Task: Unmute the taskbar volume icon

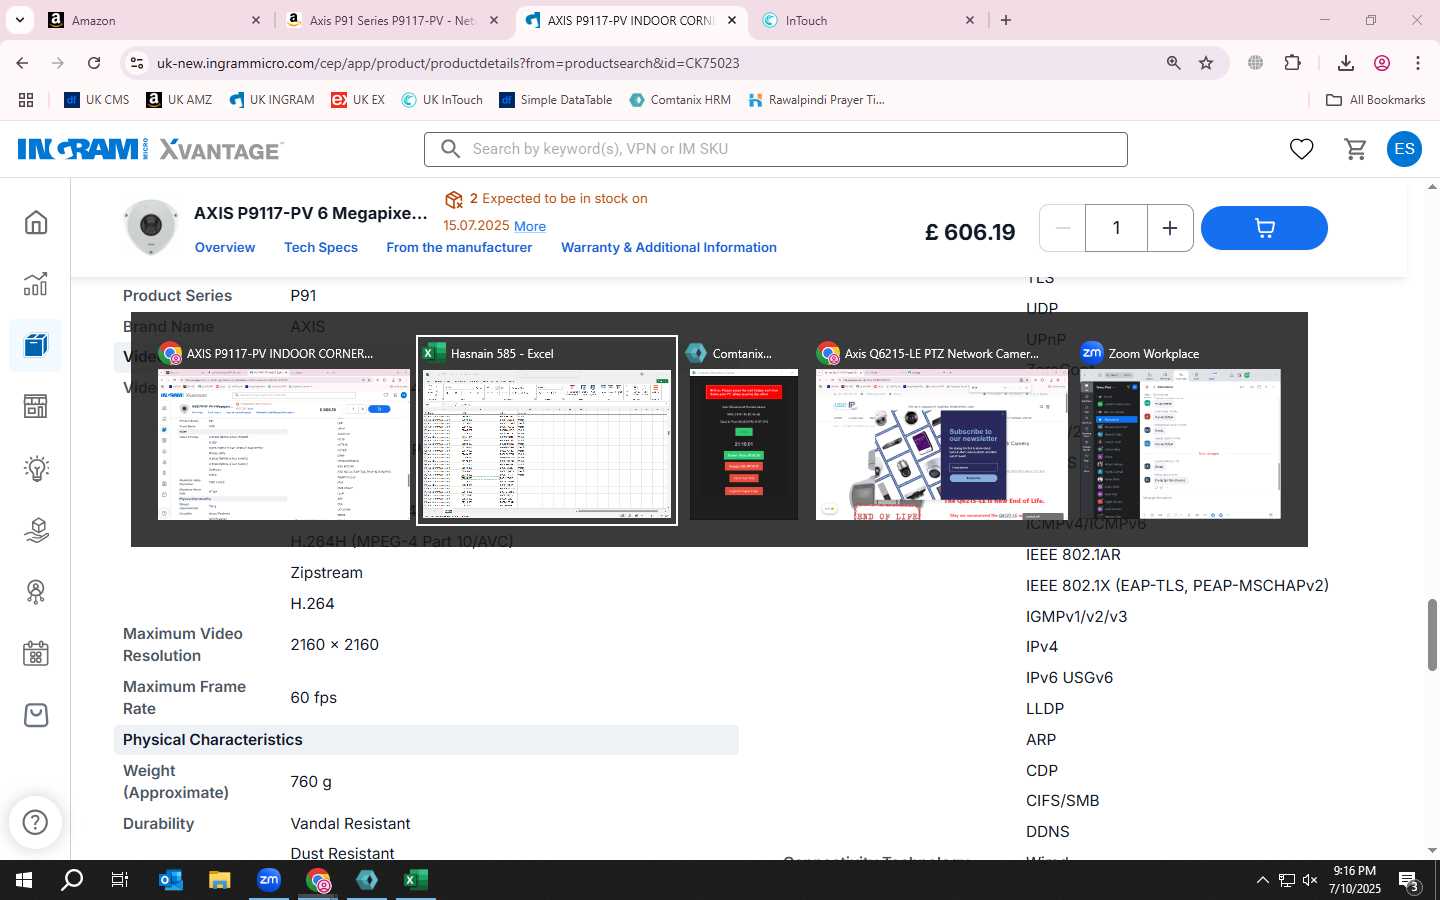Action: (1310, 880)
